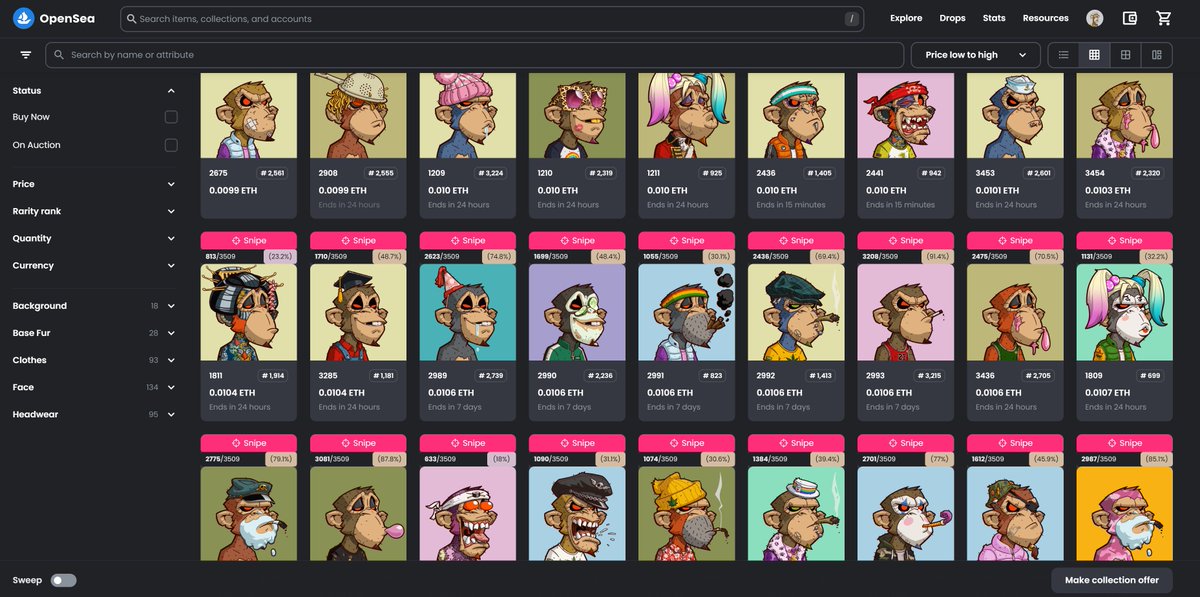The height and width of the screenshot is (597, 1200).
Task: Click the (91.4%) badge above item 2993
Action: tap(937, 256)
